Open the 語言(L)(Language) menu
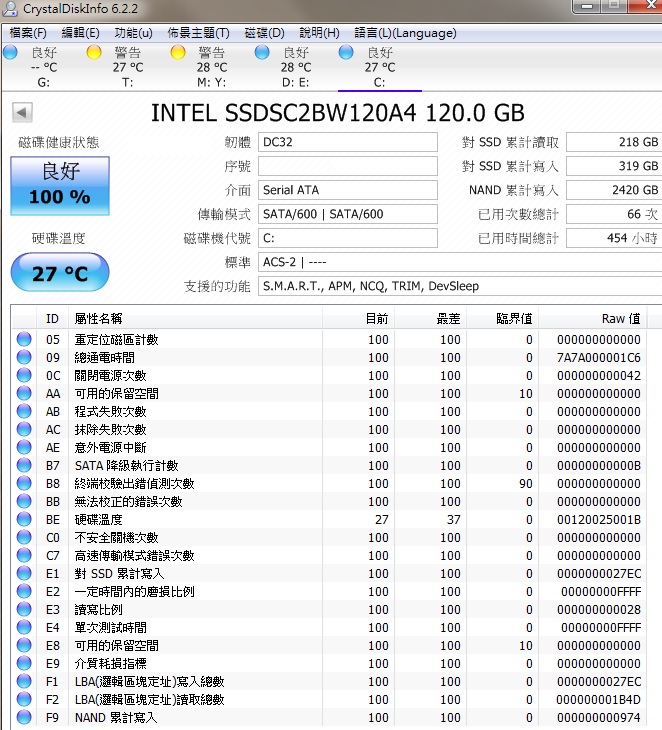This screenshot has width=662, height=730. 405,33
